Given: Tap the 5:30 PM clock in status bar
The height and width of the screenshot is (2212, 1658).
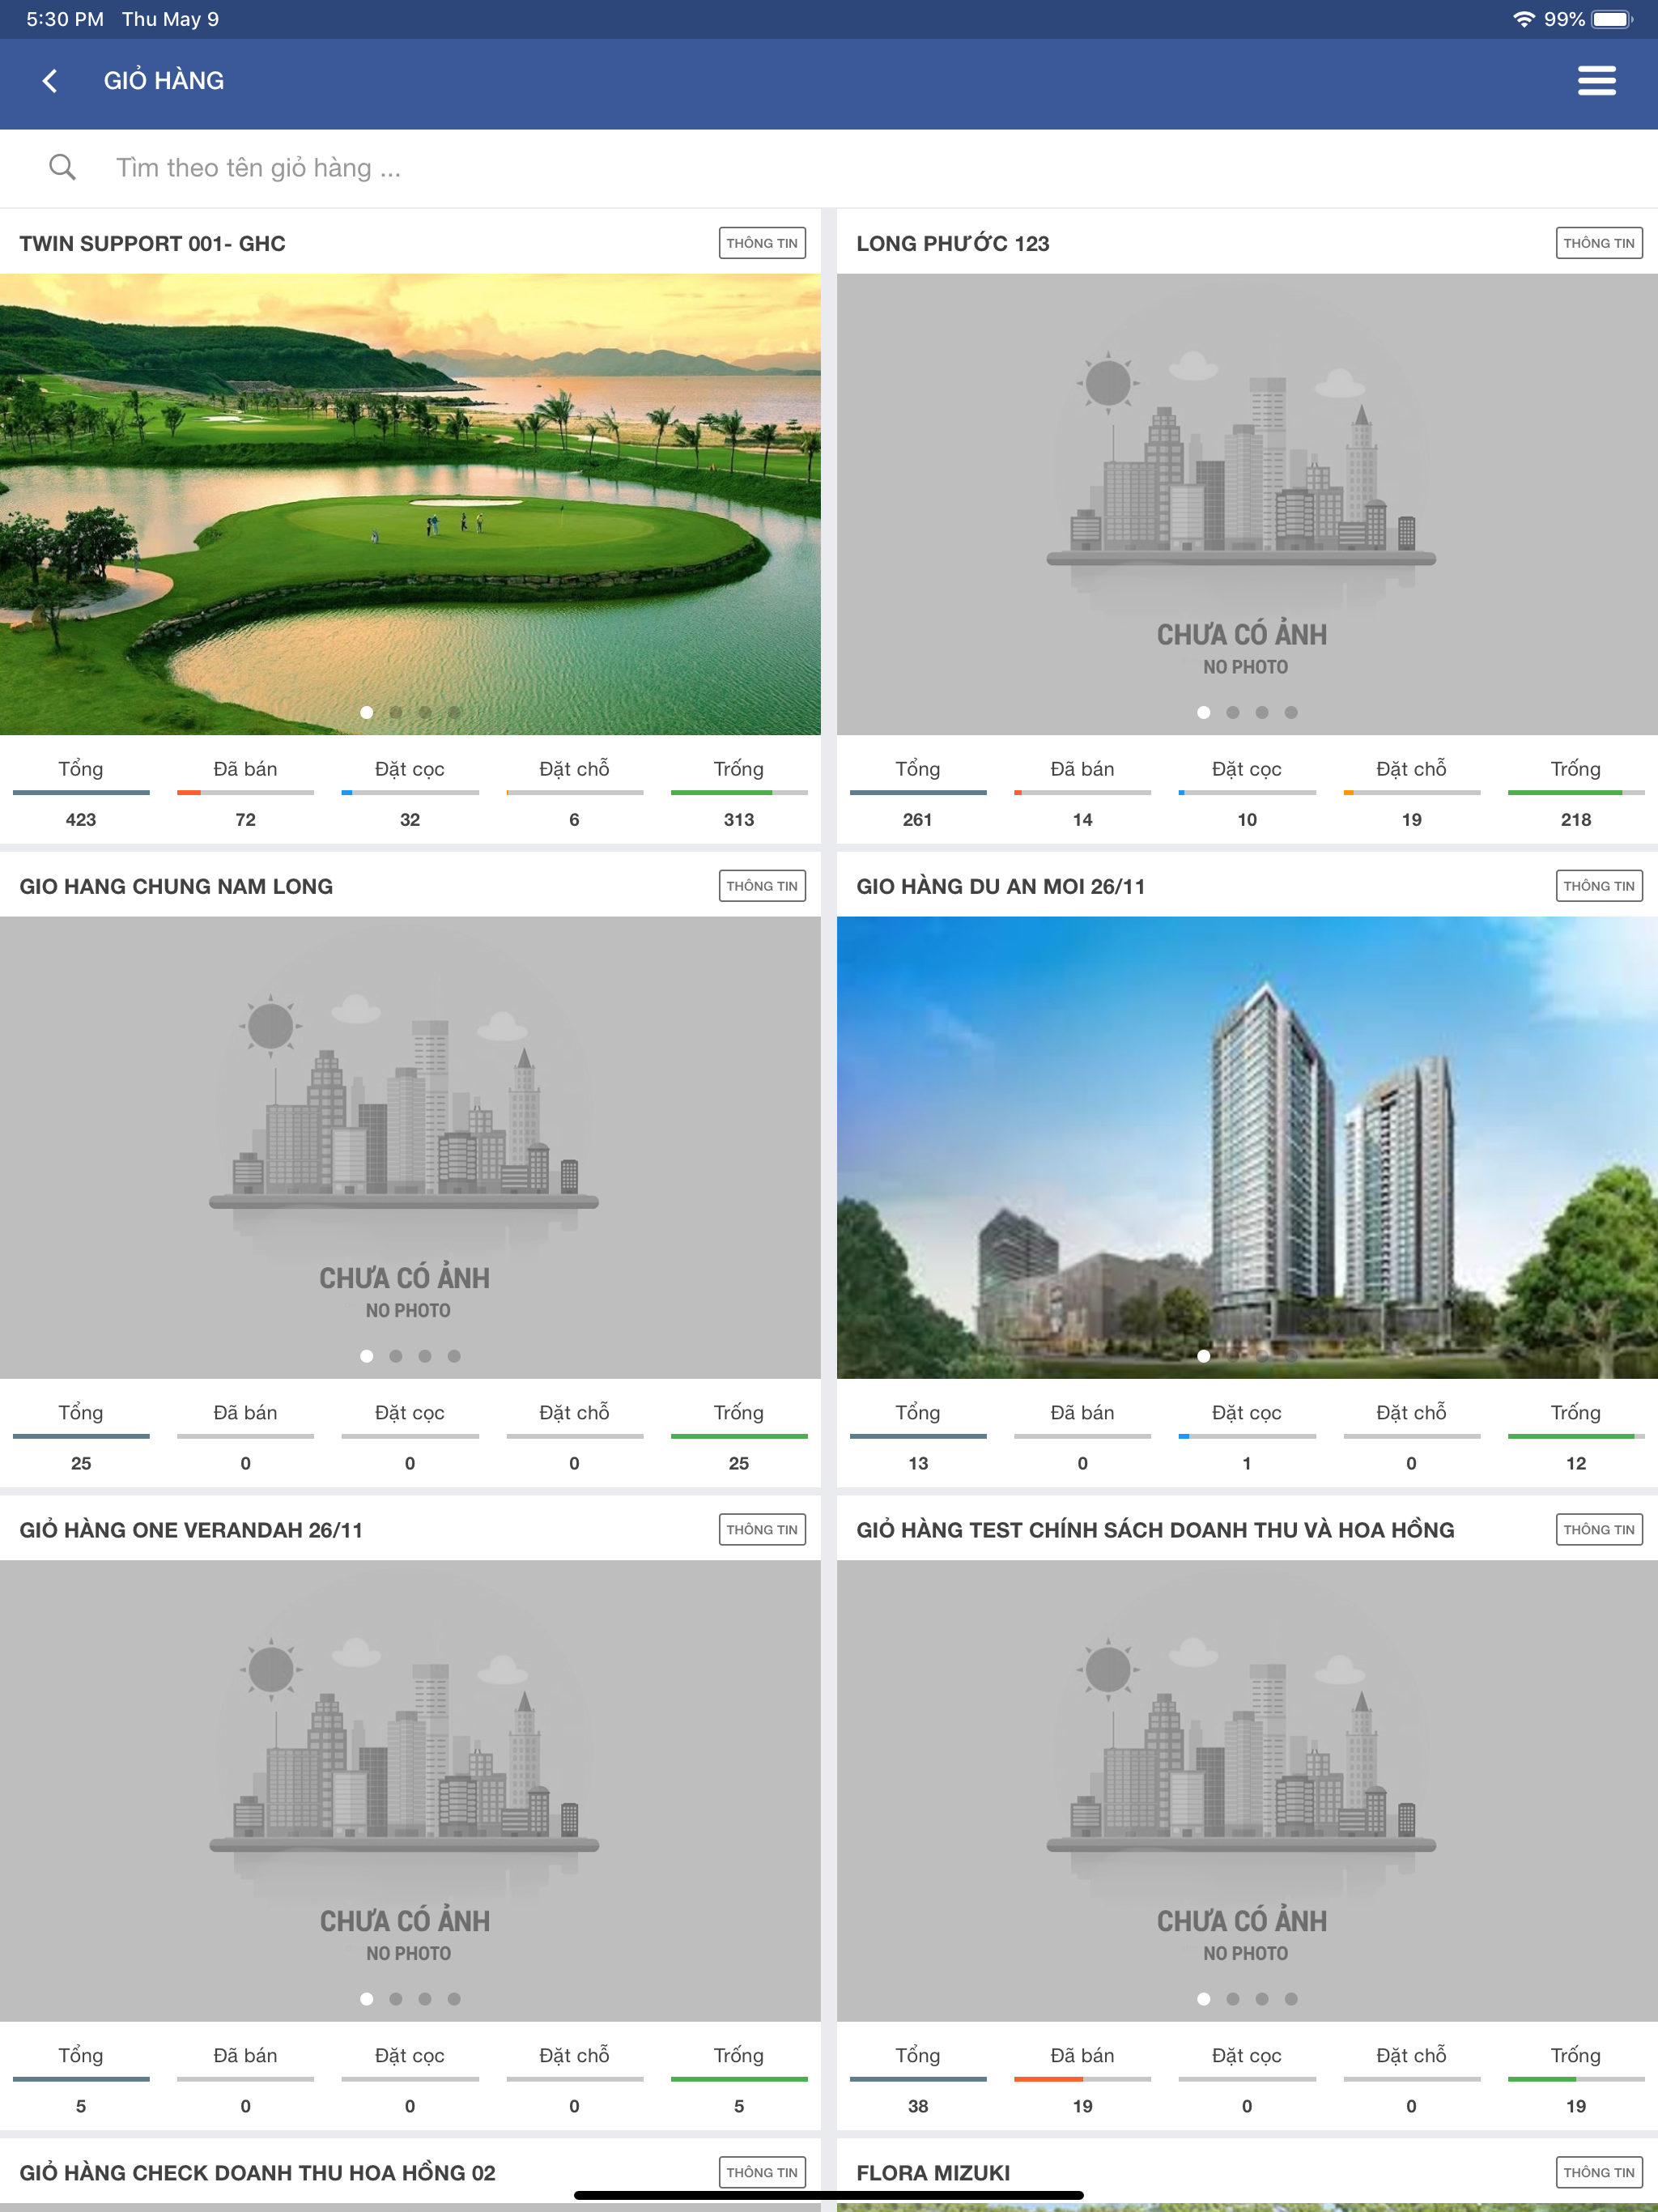Looking at the screenshot, I should point(65,19).
